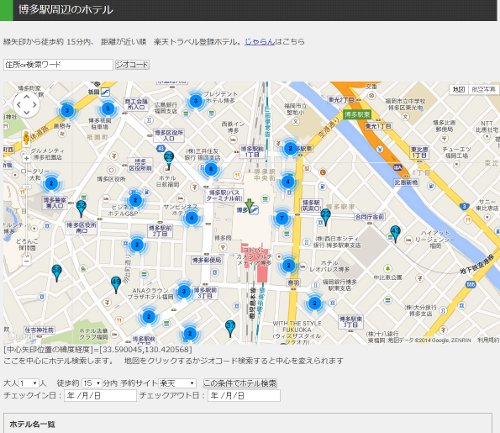Click the 祇園 subway station icon

(105, 91)
